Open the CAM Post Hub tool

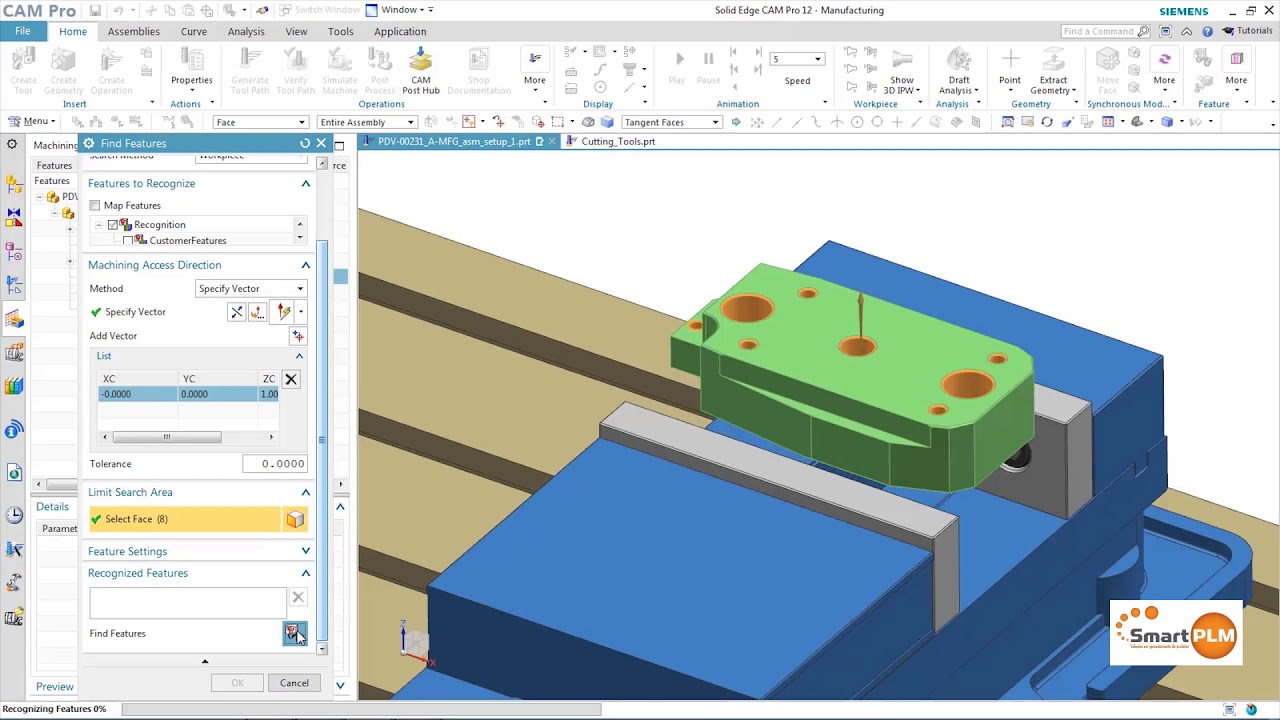tap(421, 70)
